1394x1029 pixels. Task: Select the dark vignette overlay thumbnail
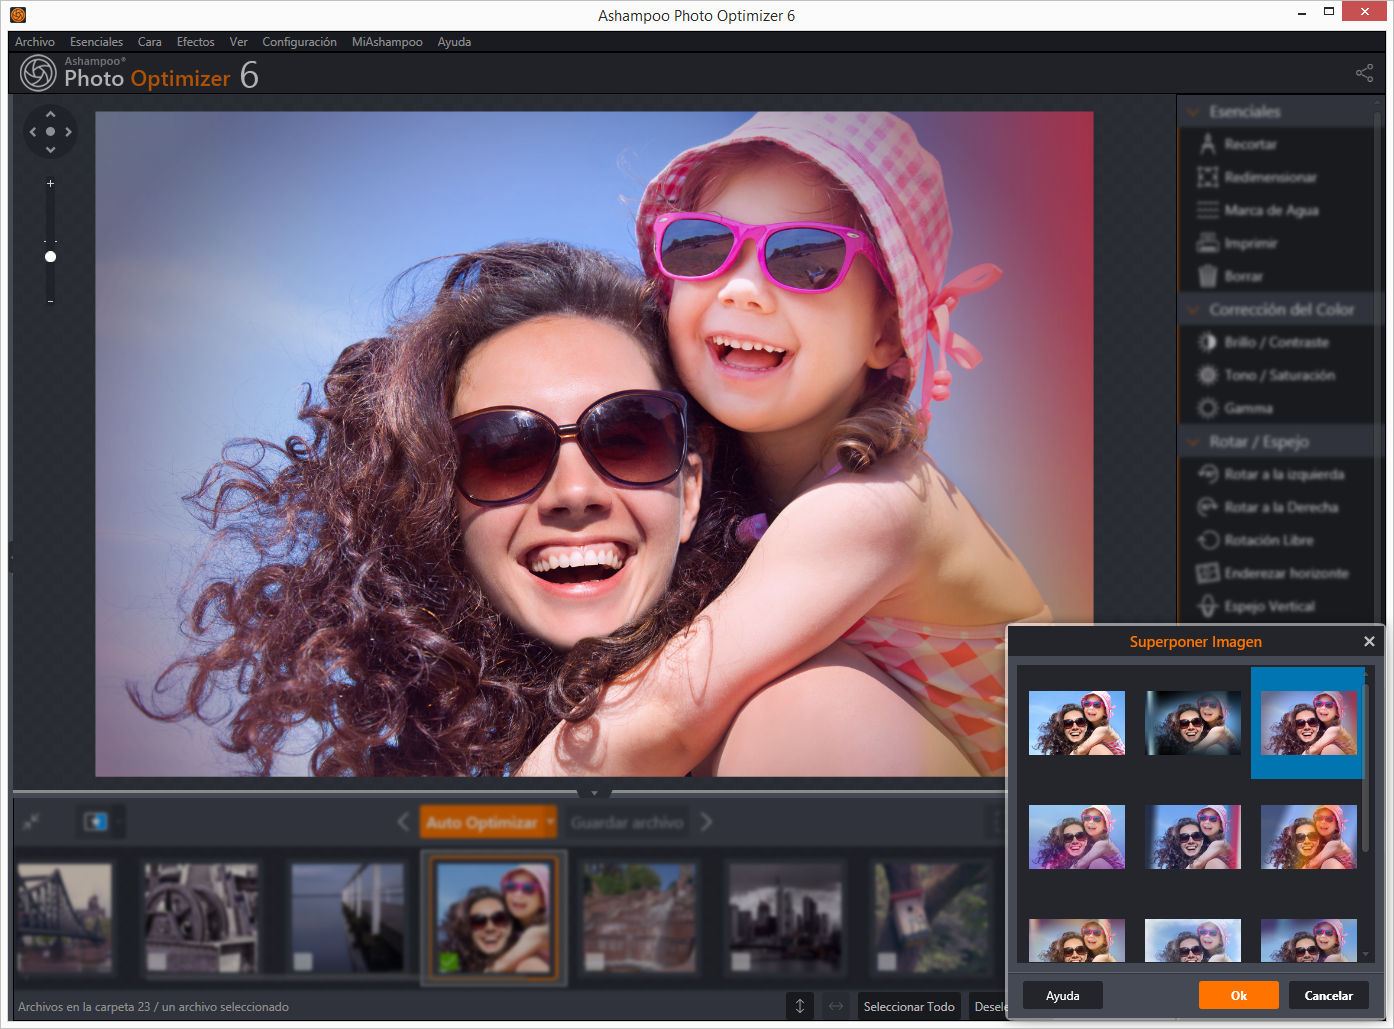[x=1192, y=723]
